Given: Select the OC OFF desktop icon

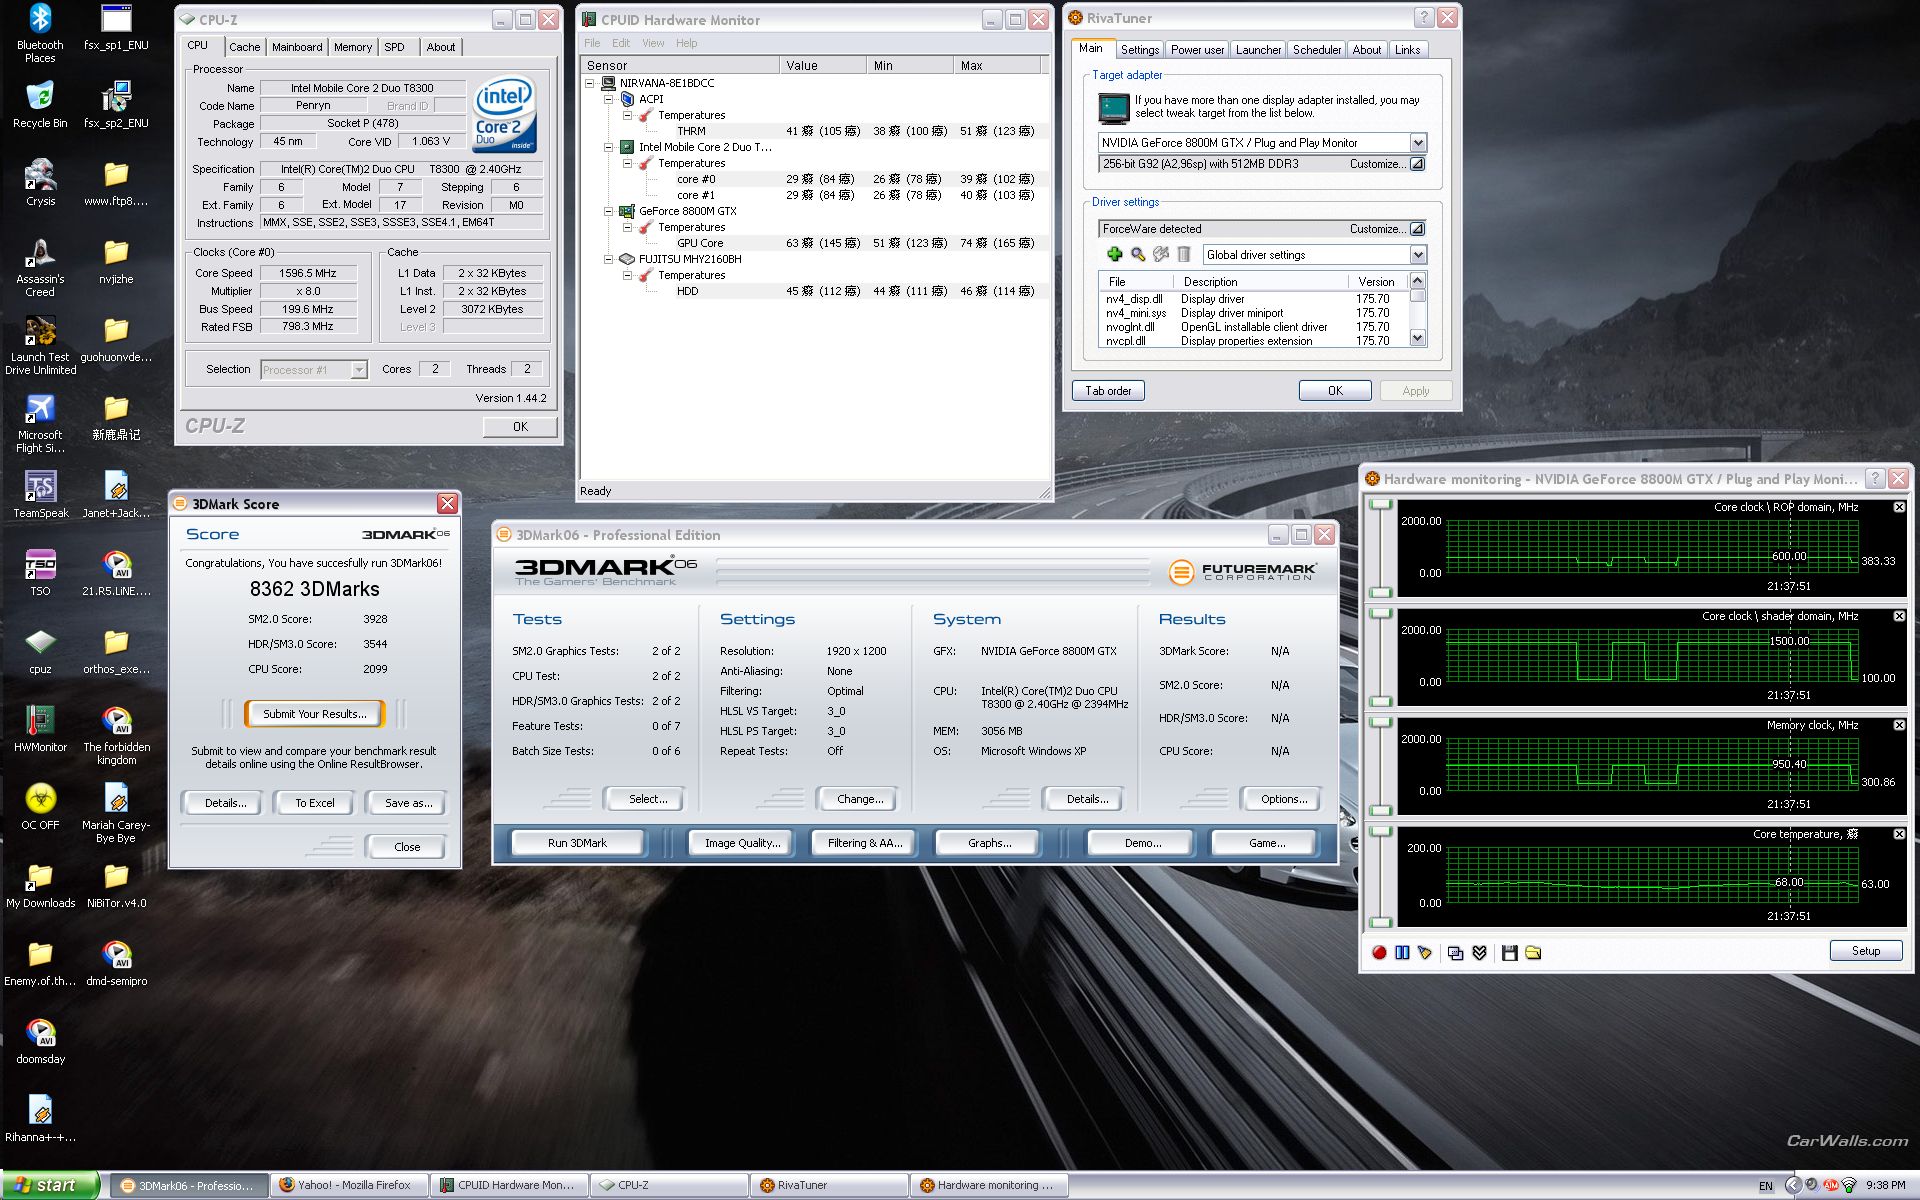Looking at the screenshot, I should point(40,806).
